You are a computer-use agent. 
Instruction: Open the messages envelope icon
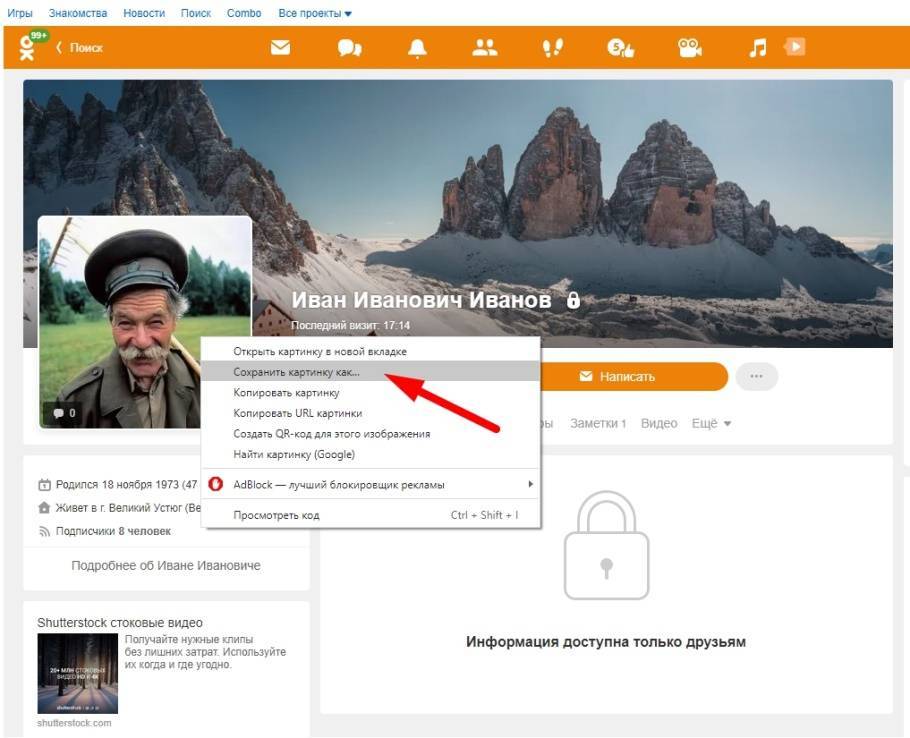280,47
